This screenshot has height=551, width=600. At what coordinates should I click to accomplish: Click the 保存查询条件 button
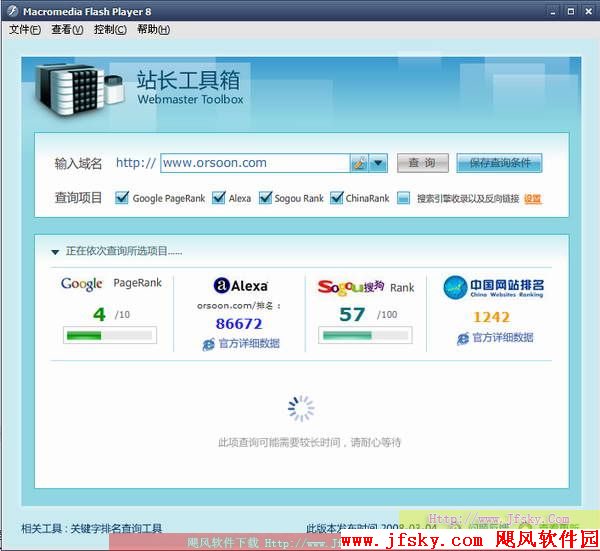[499, 163]
